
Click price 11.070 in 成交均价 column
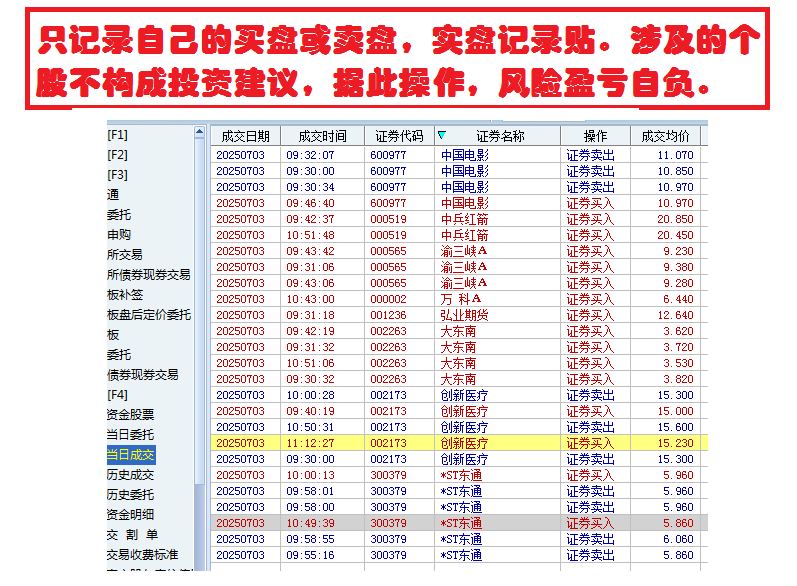676,155
